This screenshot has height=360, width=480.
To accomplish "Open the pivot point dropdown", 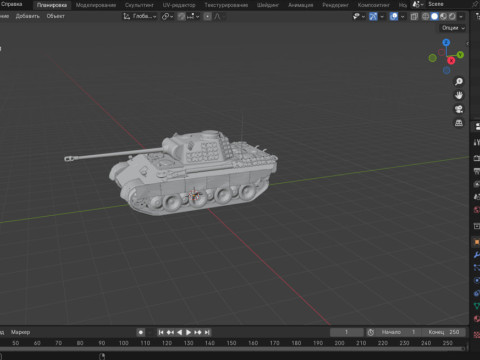I will click(x=167, y=16).
